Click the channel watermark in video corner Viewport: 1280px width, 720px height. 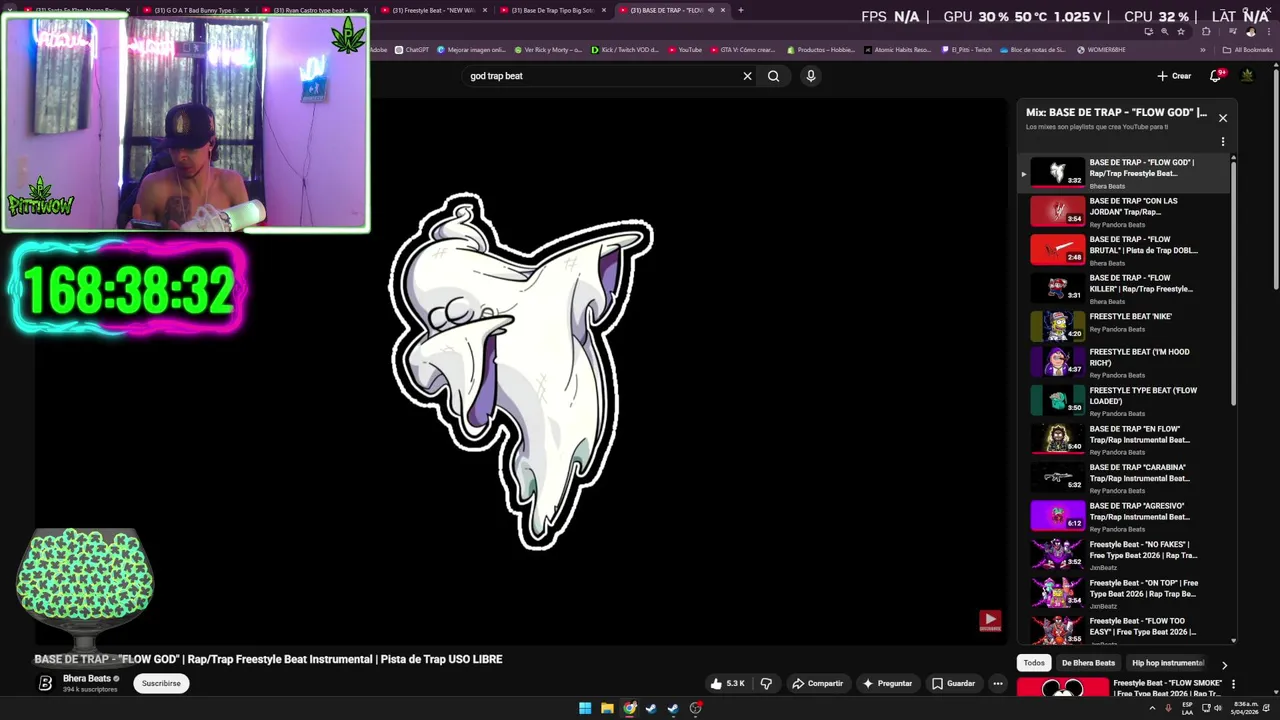(x=990, y=621)
